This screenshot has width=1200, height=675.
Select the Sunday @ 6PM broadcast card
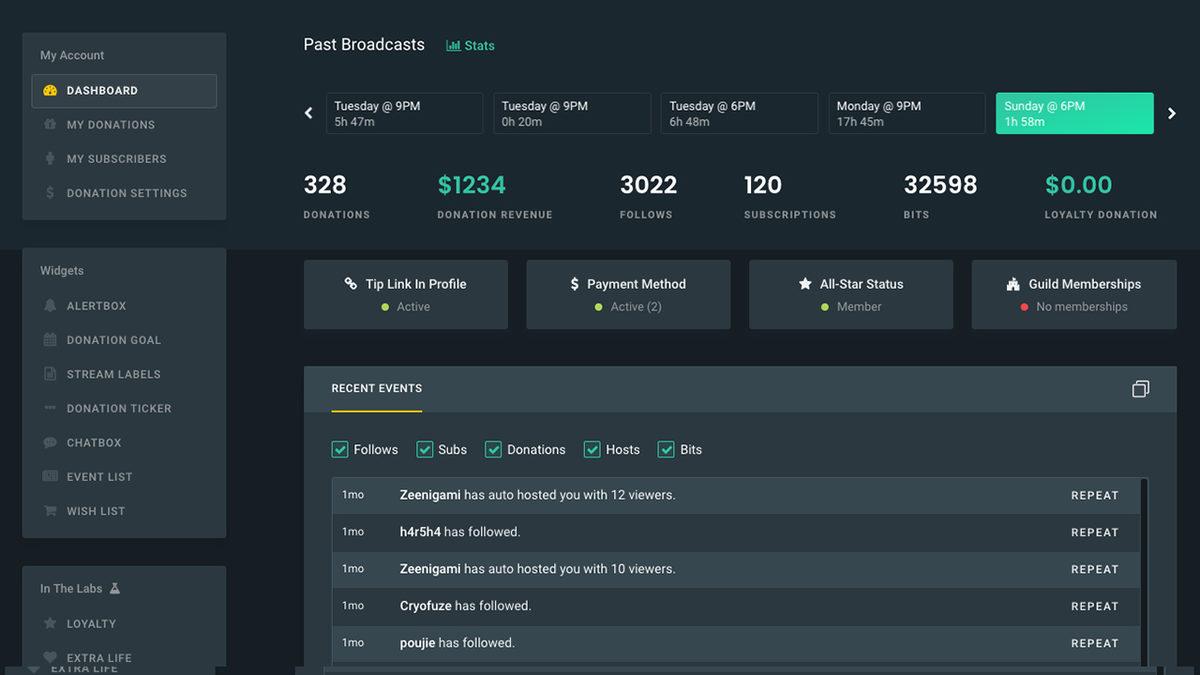coord(1074,113)
